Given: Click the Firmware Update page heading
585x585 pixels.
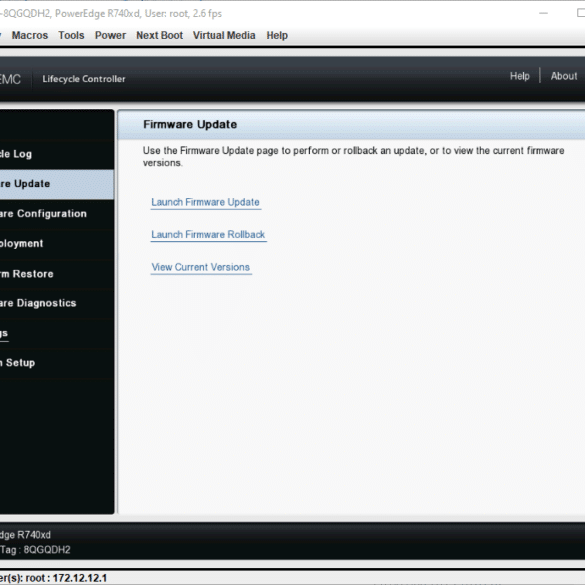Looking at the screenshot, I should [190, 125].
